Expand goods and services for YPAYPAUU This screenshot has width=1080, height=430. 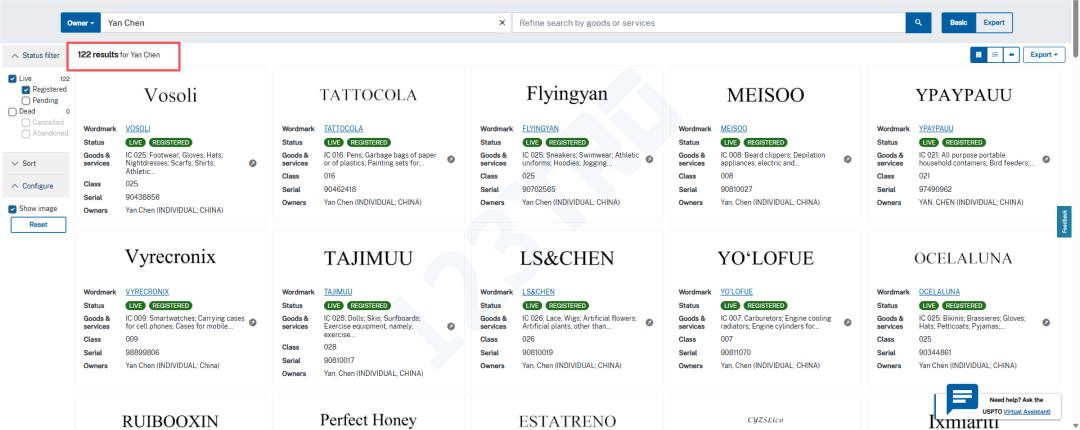[1046, 159]
